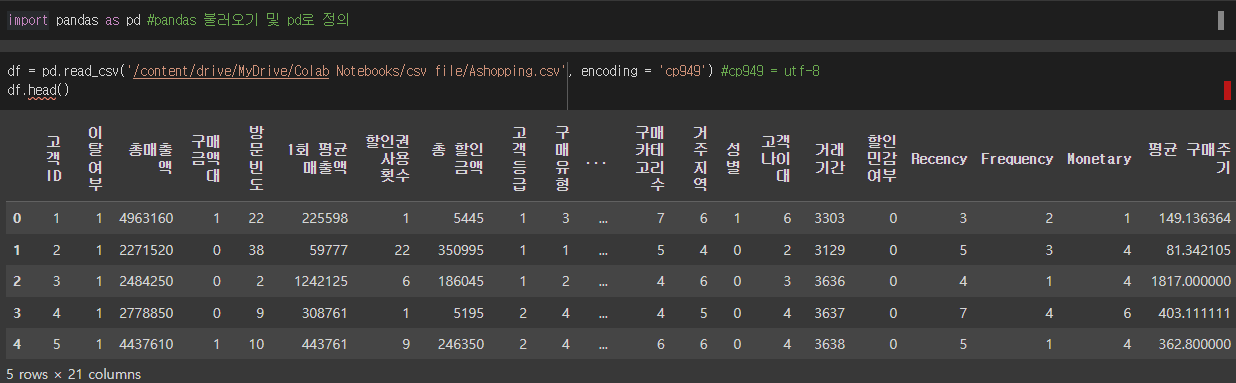Select the 구매유형 column header
The image size is (1236, 383).
pos(561,159)
